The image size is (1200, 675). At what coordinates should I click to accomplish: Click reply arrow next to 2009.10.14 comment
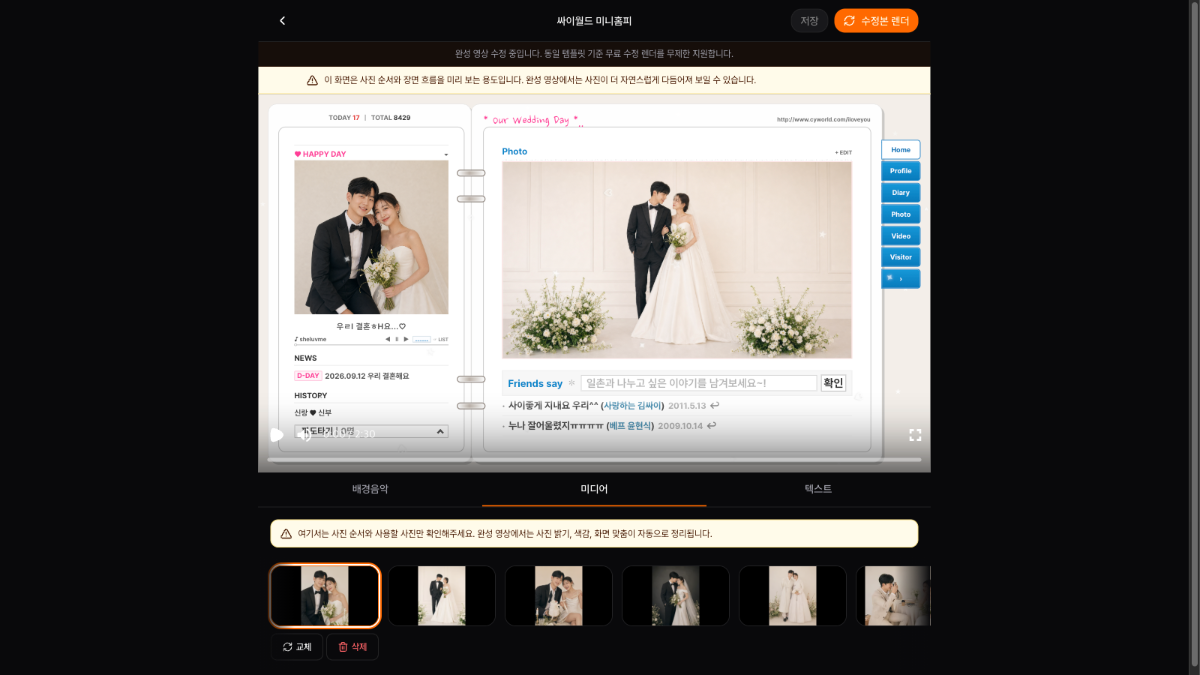pyautogui.click(x=711, y=425)
